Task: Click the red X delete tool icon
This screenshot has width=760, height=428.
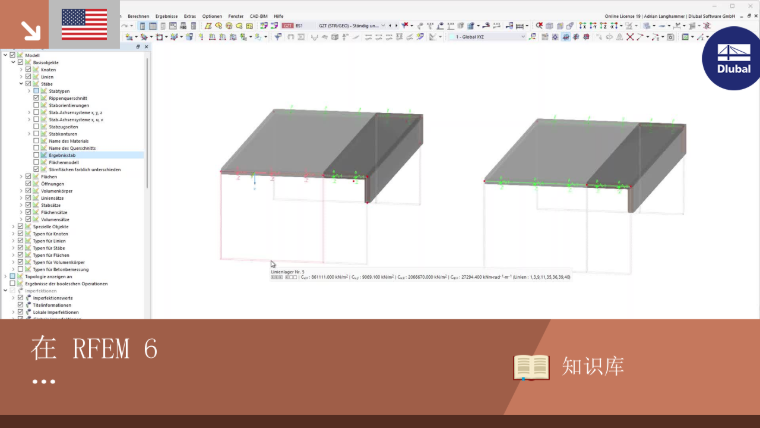Action: pos(630,37)
